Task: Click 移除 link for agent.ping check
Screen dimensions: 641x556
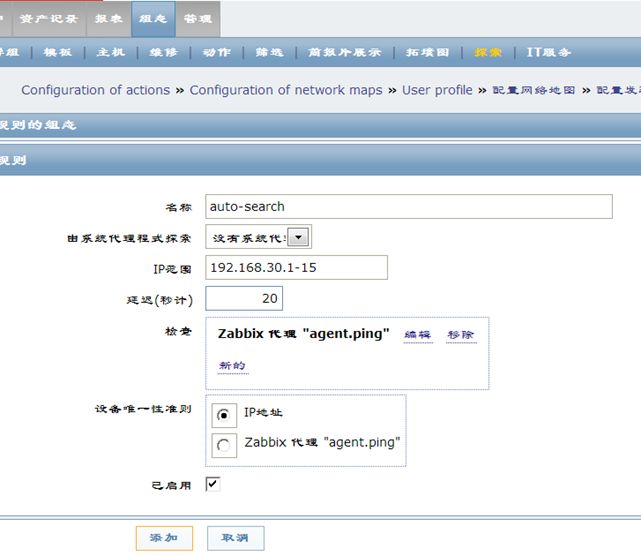Action: point(461,335)
